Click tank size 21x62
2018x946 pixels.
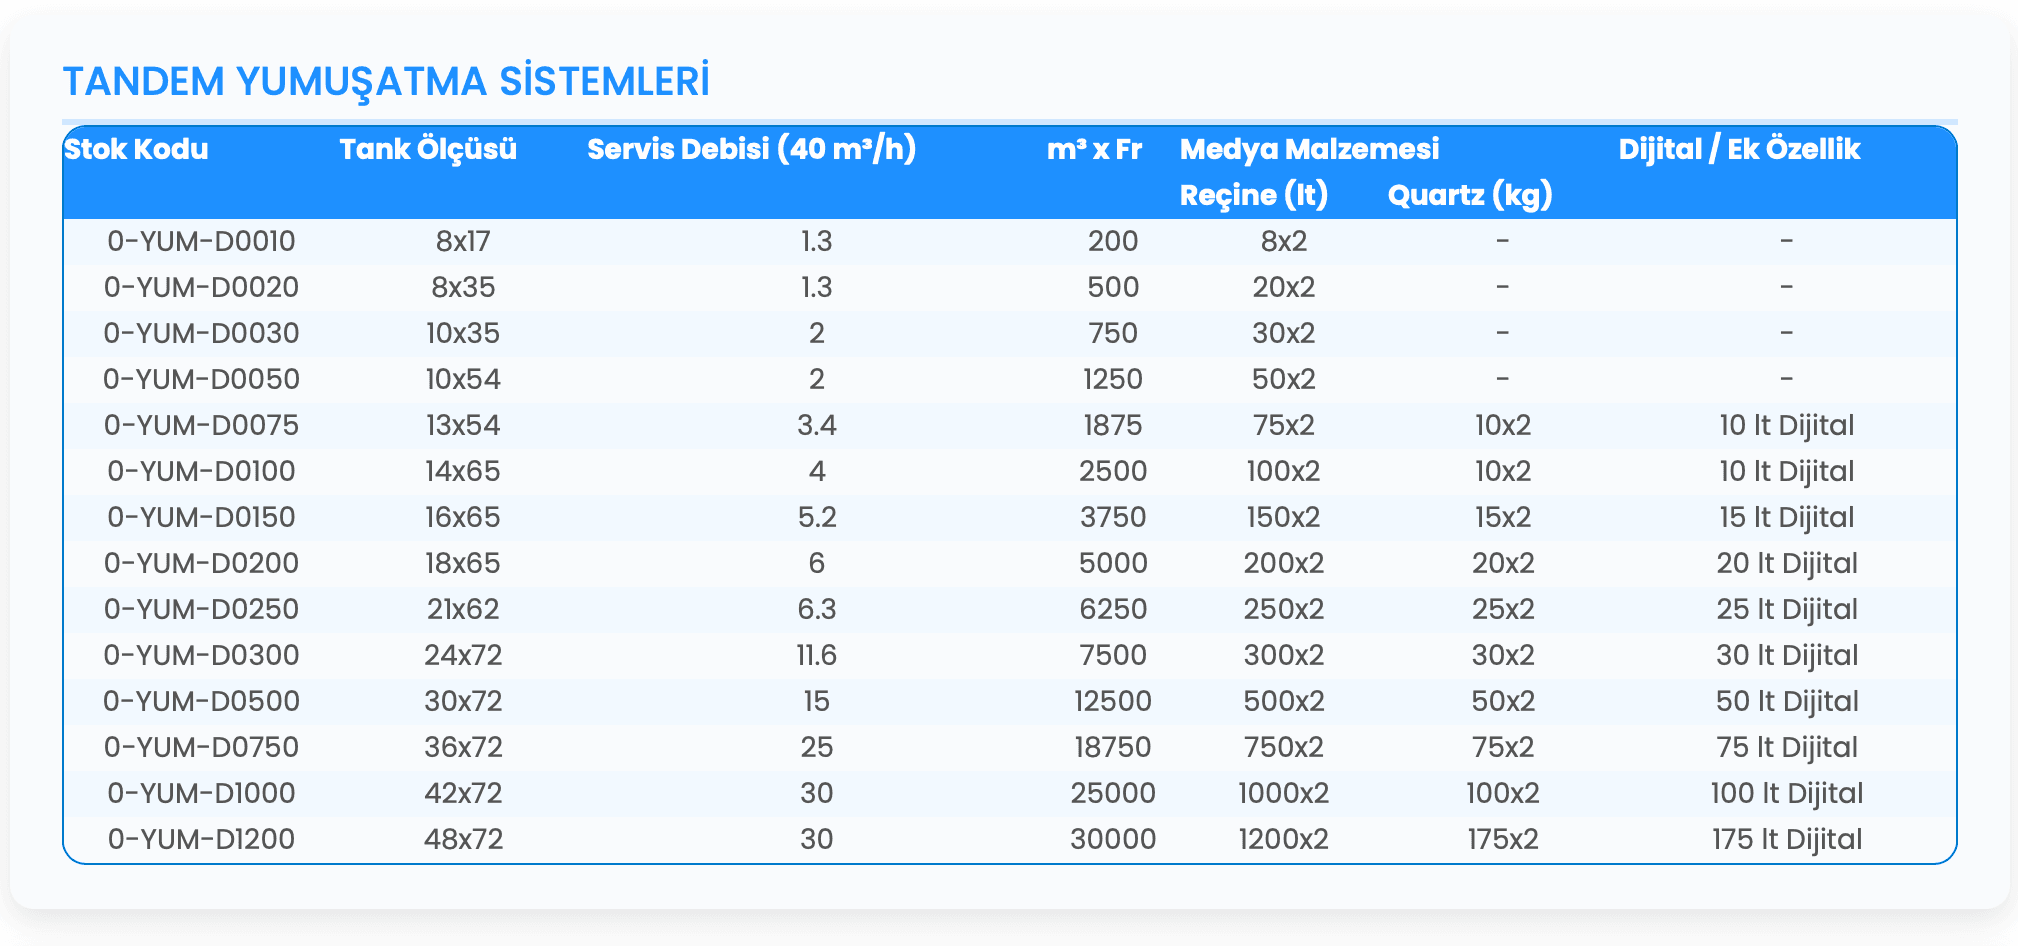[x=463, y=609]
